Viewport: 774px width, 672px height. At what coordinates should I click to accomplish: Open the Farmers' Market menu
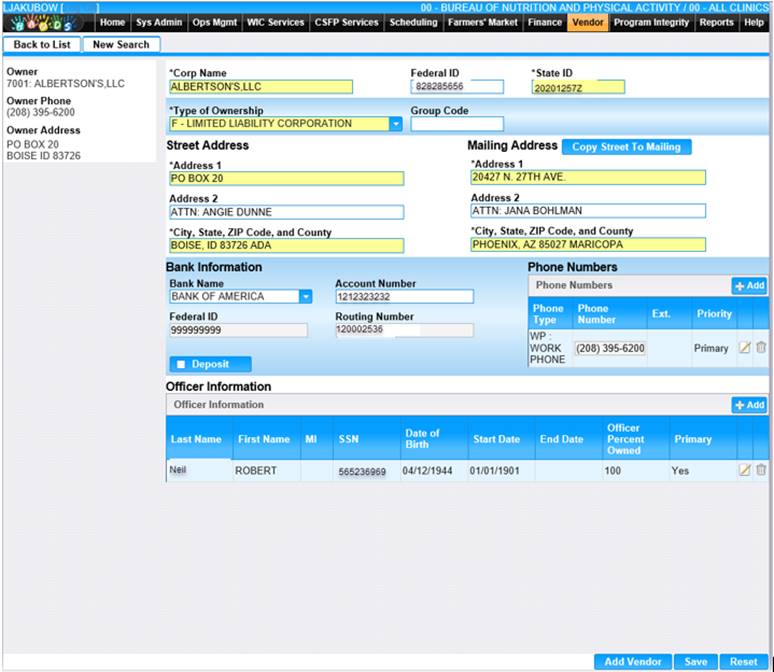[x=483, y=23]
